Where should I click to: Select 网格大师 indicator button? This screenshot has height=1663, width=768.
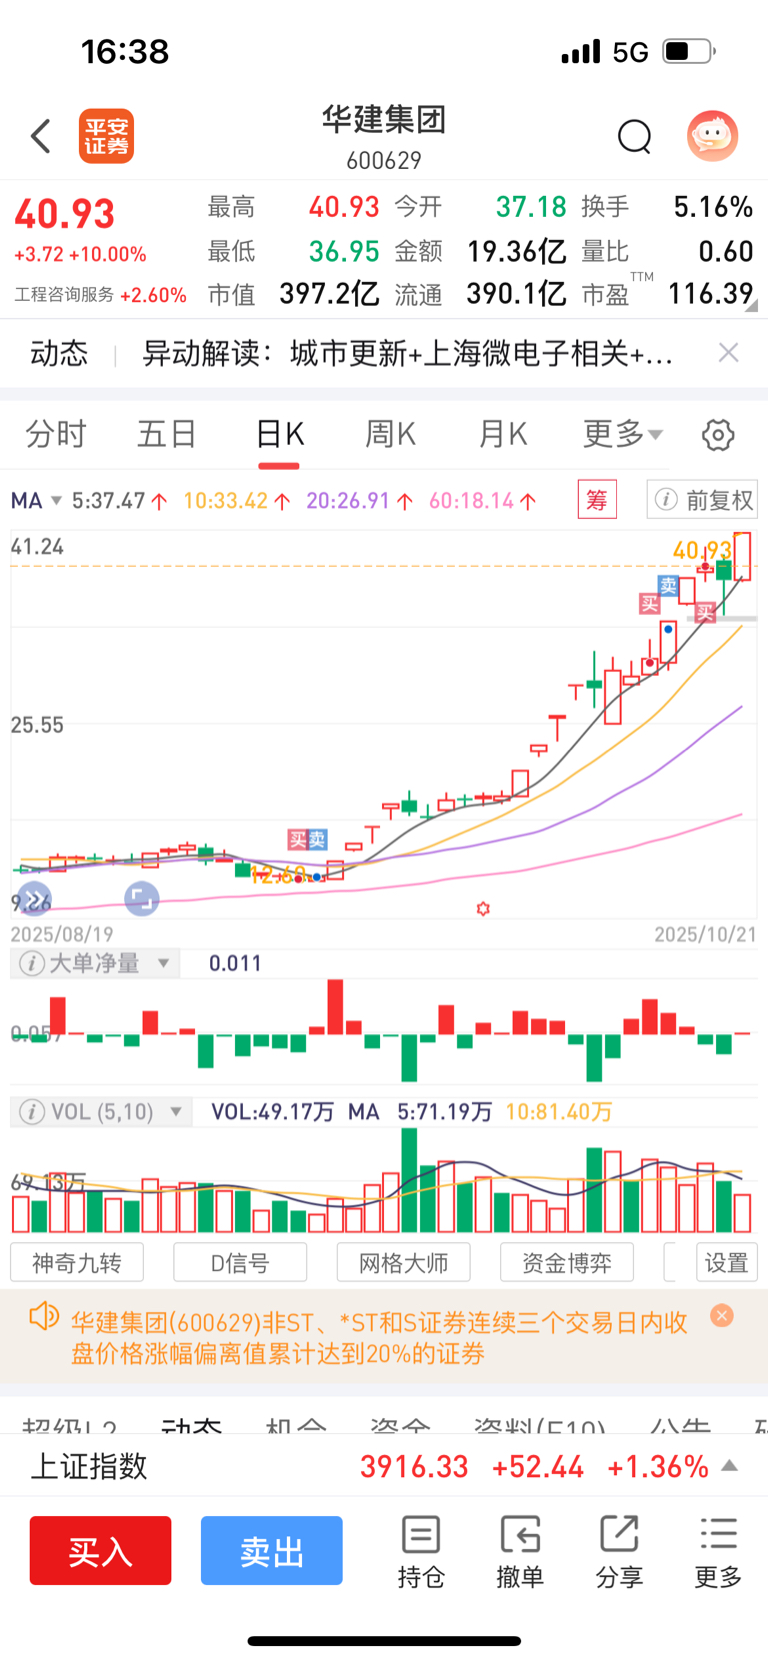point(404,1263)
